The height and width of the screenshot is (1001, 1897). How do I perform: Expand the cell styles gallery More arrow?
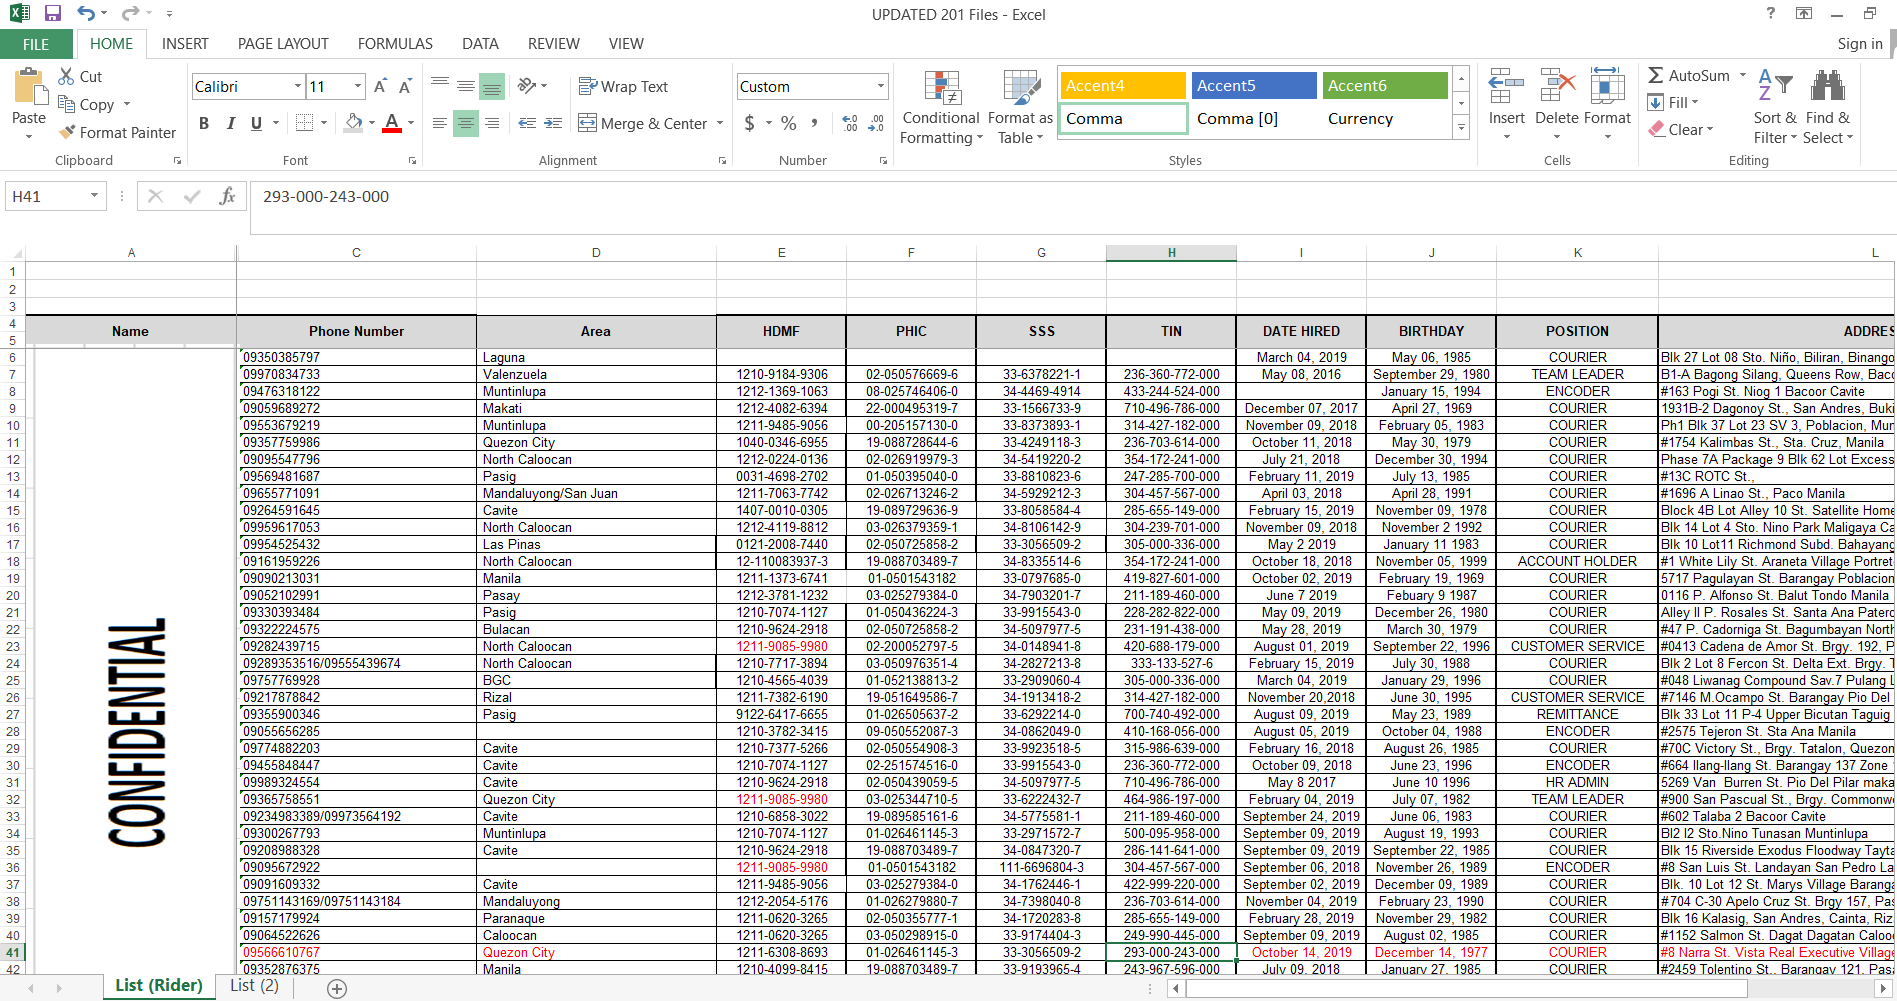pos(1461,127)
